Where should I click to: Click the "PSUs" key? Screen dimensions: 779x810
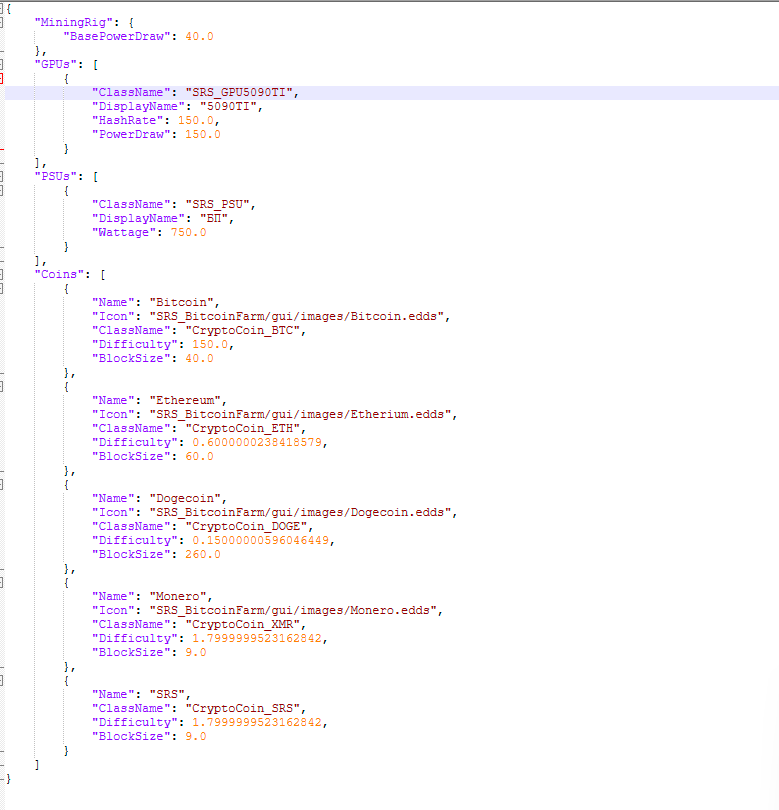pos(56,176)
